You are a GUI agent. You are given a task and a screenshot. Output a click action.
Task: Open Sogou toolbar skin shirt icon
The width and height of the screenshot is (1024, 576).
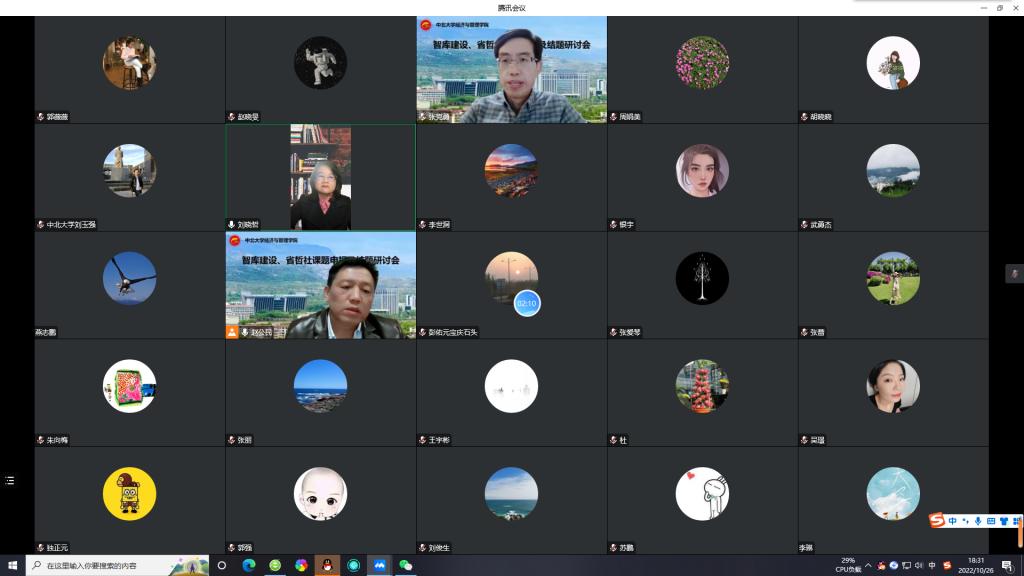coord(1004,521)
